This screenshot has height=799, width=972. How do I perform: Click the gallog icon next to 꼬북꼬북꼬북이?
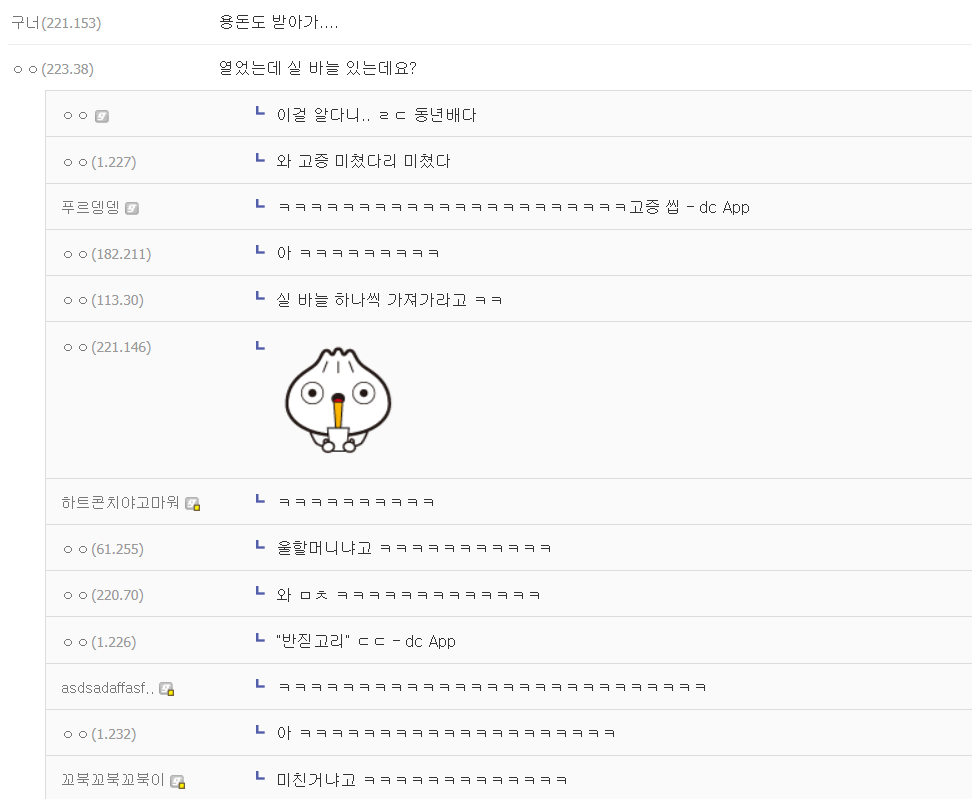(x=178, y=782)
